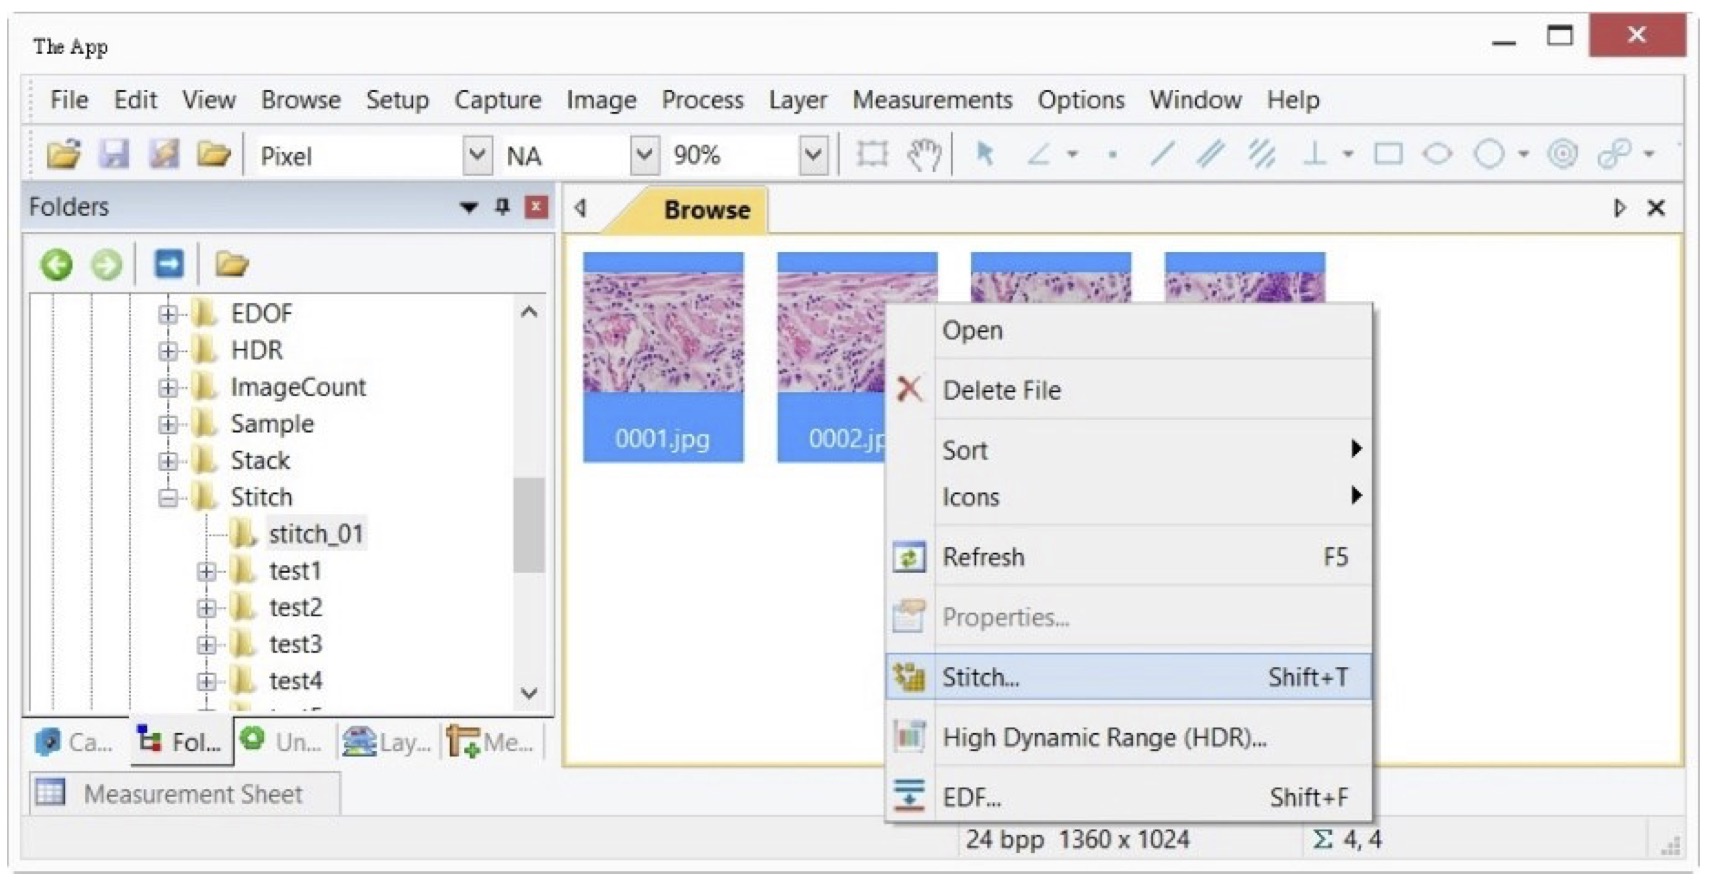Select the ellipse measurement tool
1710x884 pixels.
point(1438,154)
